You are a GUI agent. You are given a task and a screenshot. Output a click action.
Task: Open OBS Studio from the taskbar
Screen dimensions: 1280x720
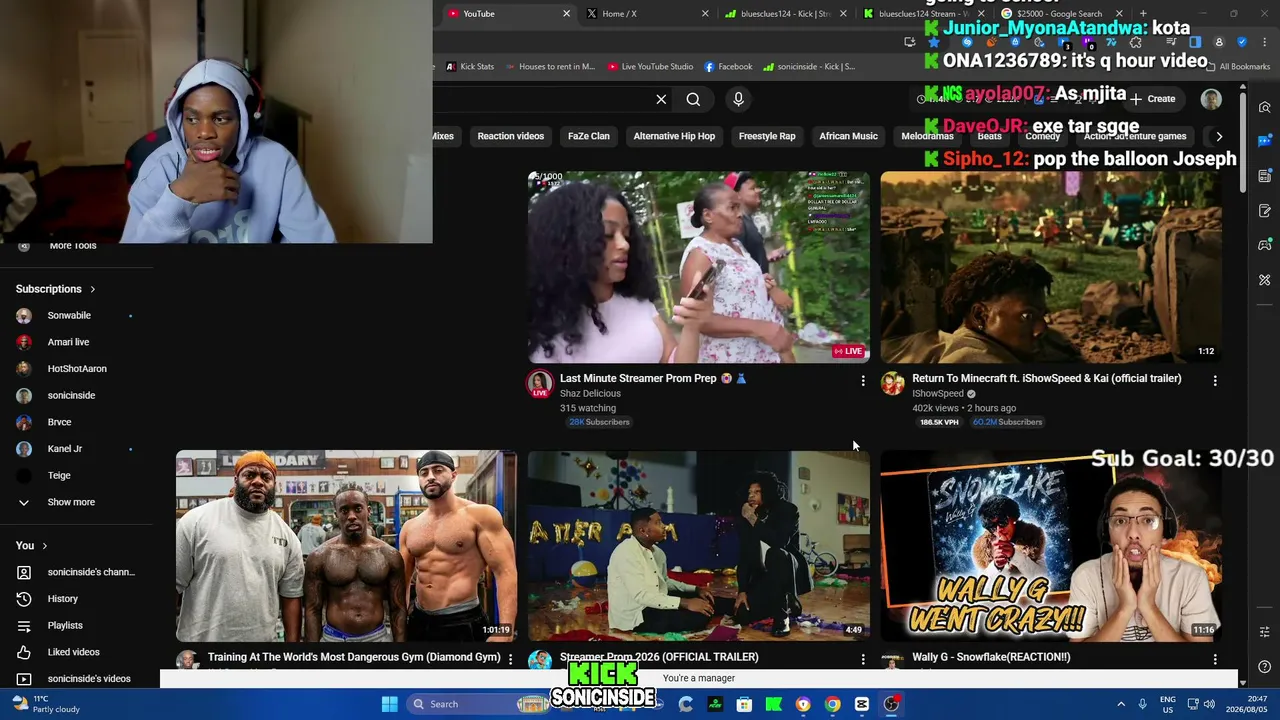[x=891, y=704]
